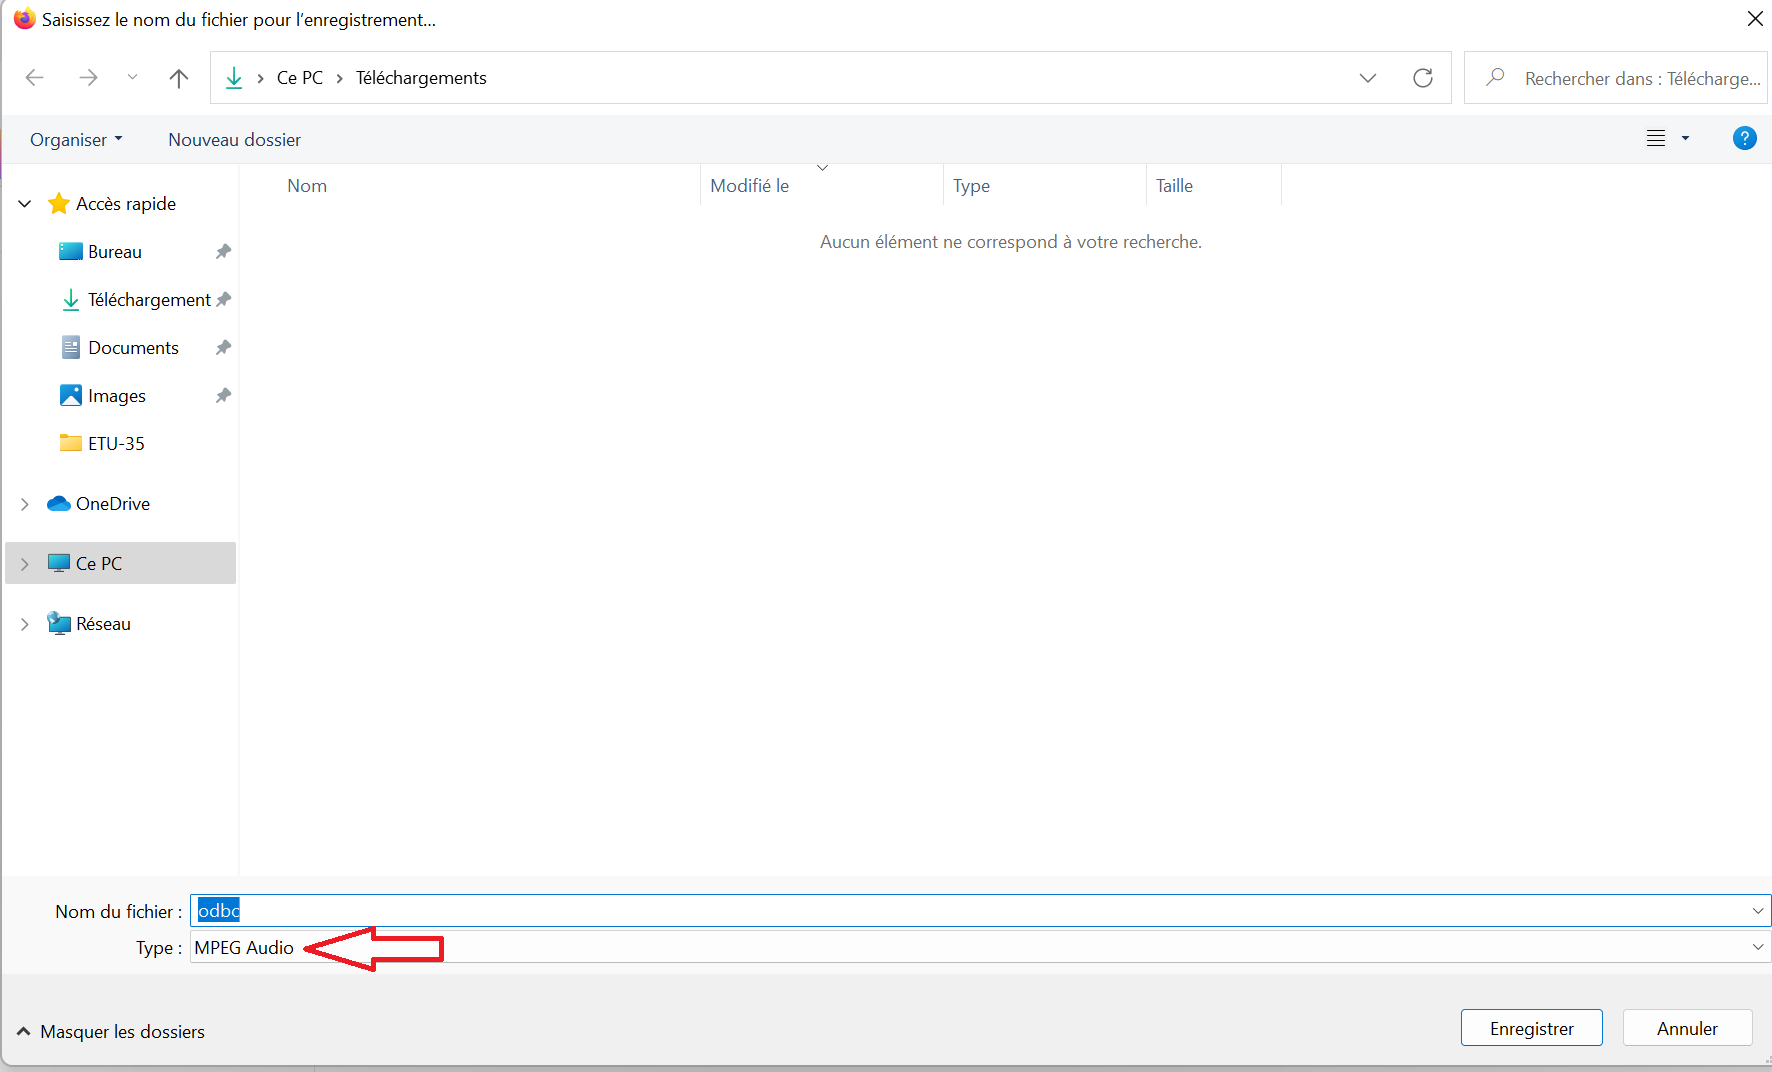This screenshot has height=1072, width=1772.
Task: Hide folders with Masquer les dossiers
Action: point(111,1032)
